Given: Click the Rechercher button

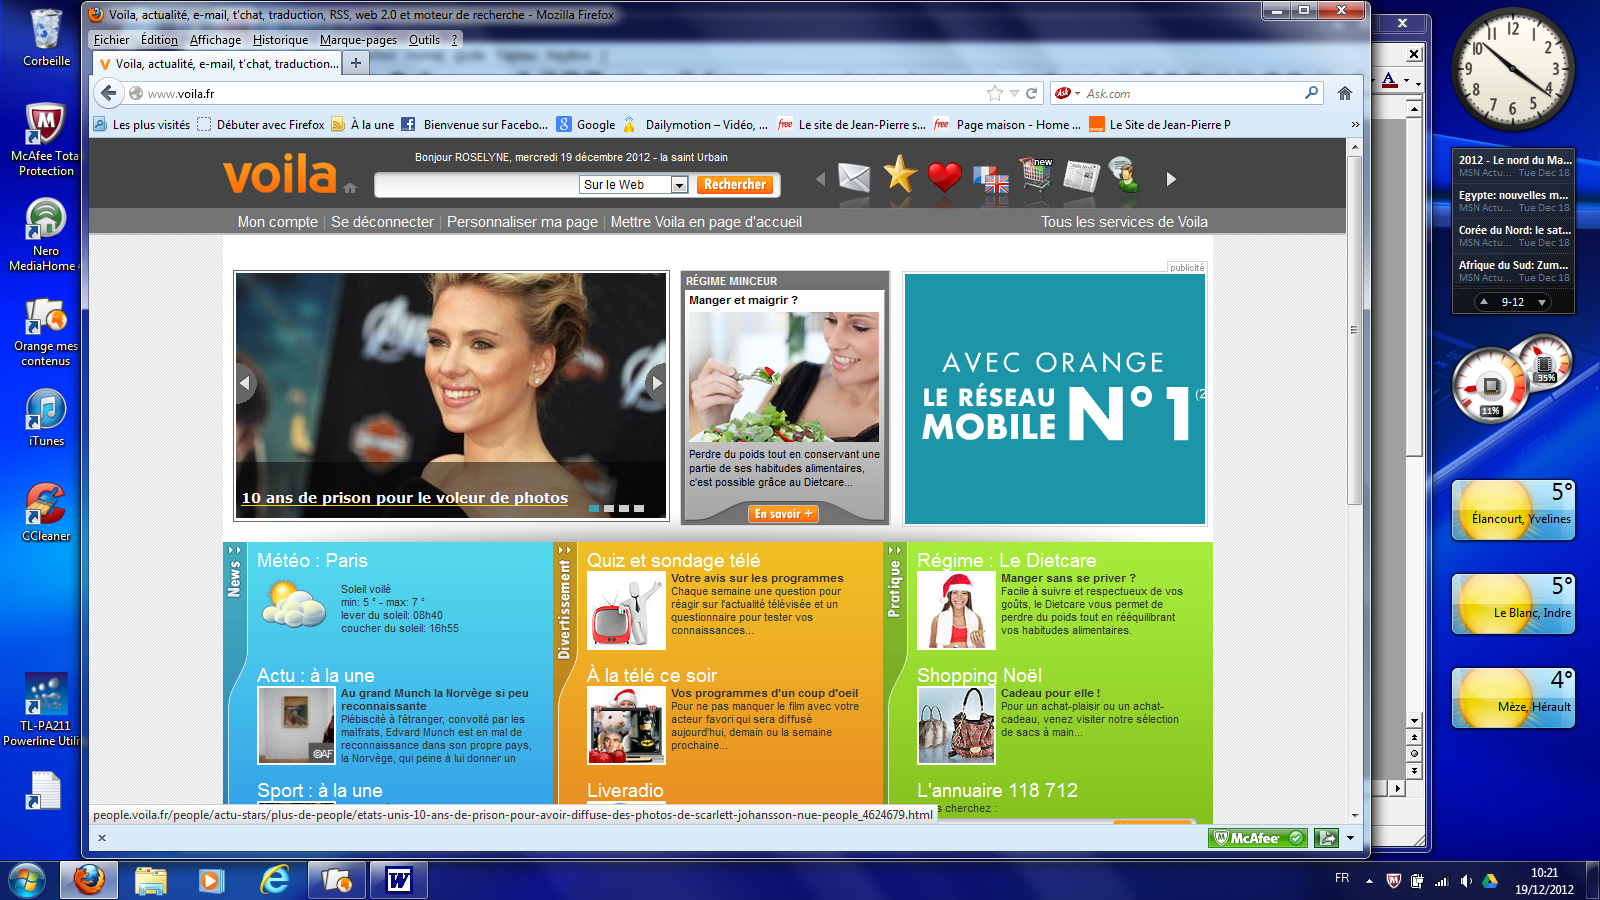Looking at the screenshot, I should click(x=735, y=185).
